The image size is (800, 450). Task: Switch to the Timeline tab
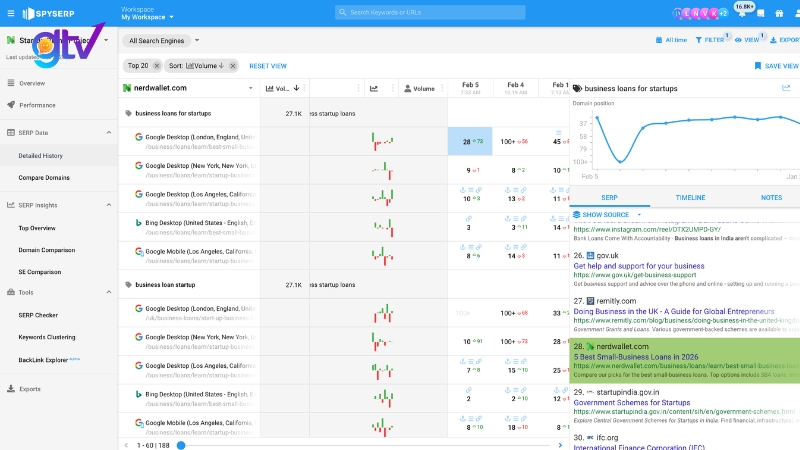(x=690, y=198)
